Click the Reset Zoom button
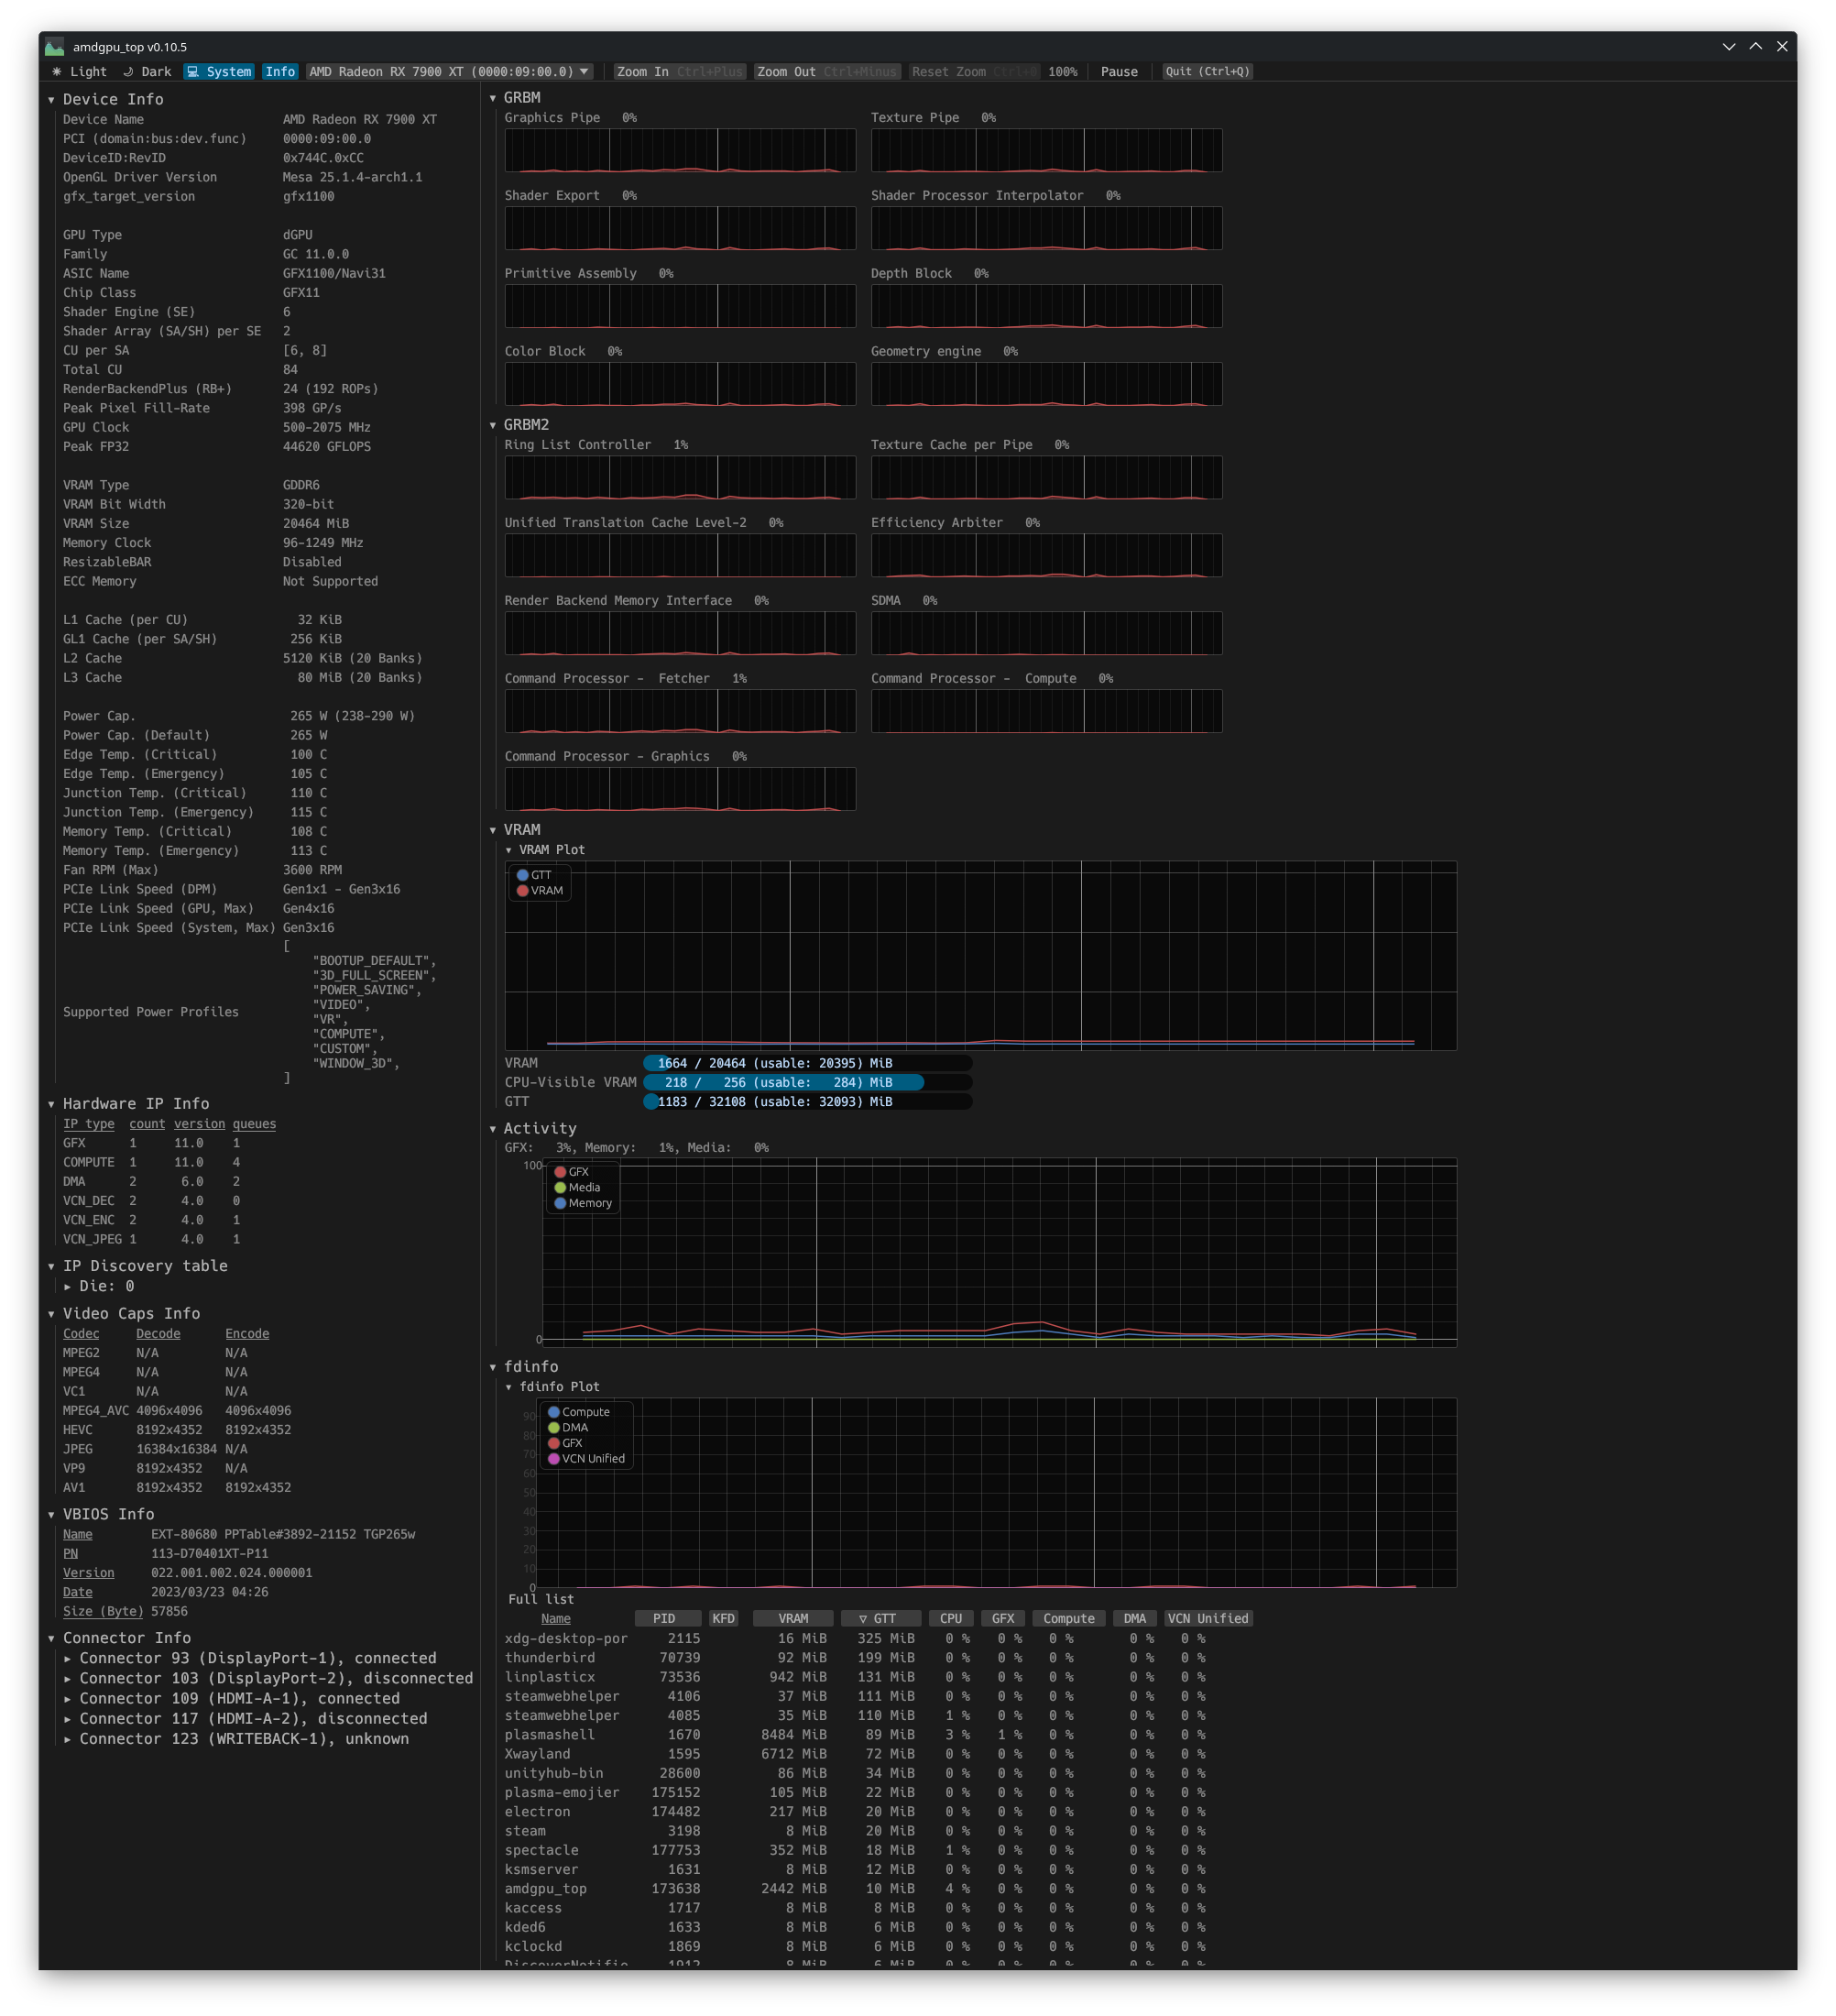 (974, 72)
